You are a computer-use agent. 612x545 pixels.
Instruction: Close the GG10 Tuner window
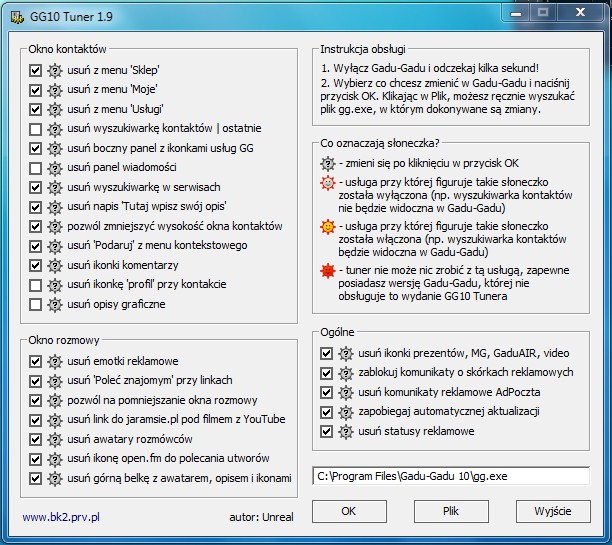coord(580,13)
